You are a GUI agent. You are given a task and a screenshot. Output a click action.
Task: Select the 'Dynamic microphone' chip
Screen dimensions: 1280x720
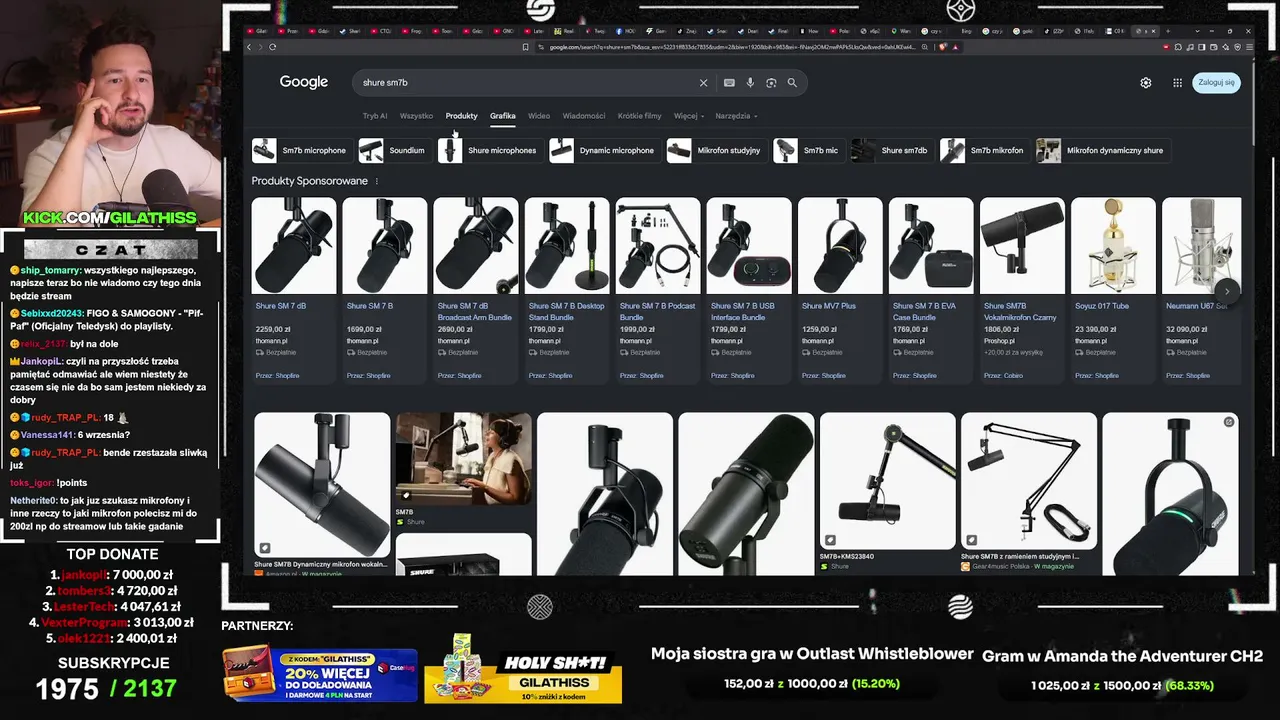(603, 151)
